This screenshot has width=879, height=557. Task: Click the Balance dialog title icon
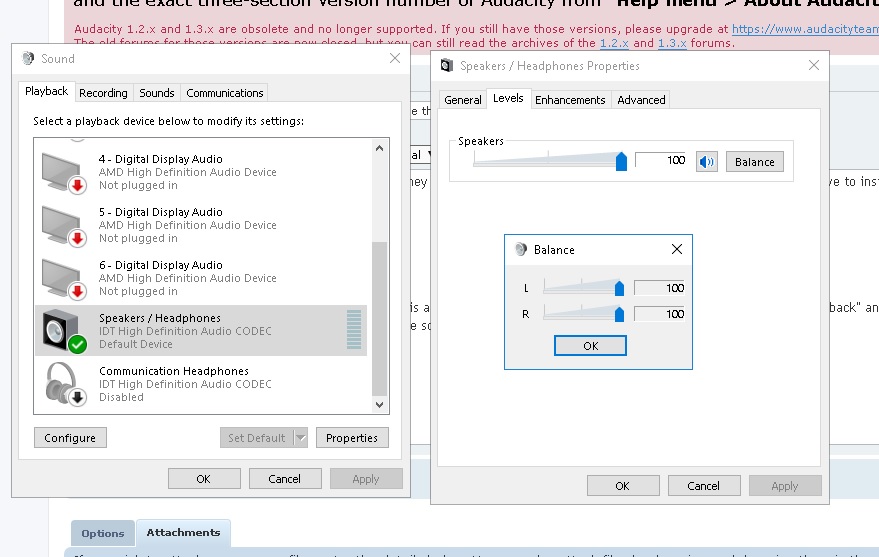coord(521,249)
